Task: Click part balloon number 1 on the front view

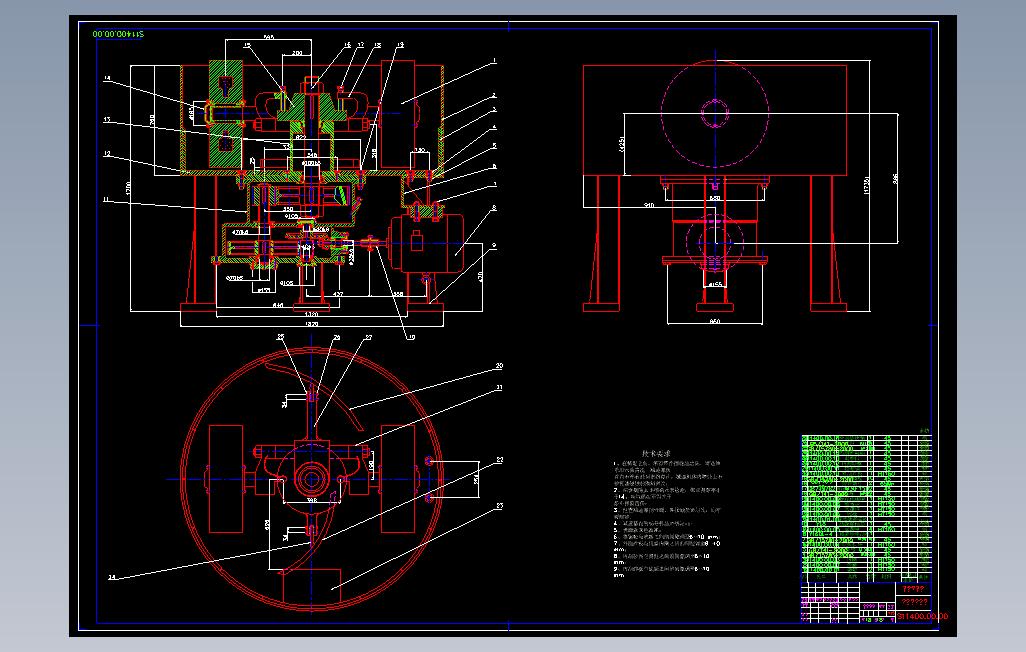Action: 495,60
